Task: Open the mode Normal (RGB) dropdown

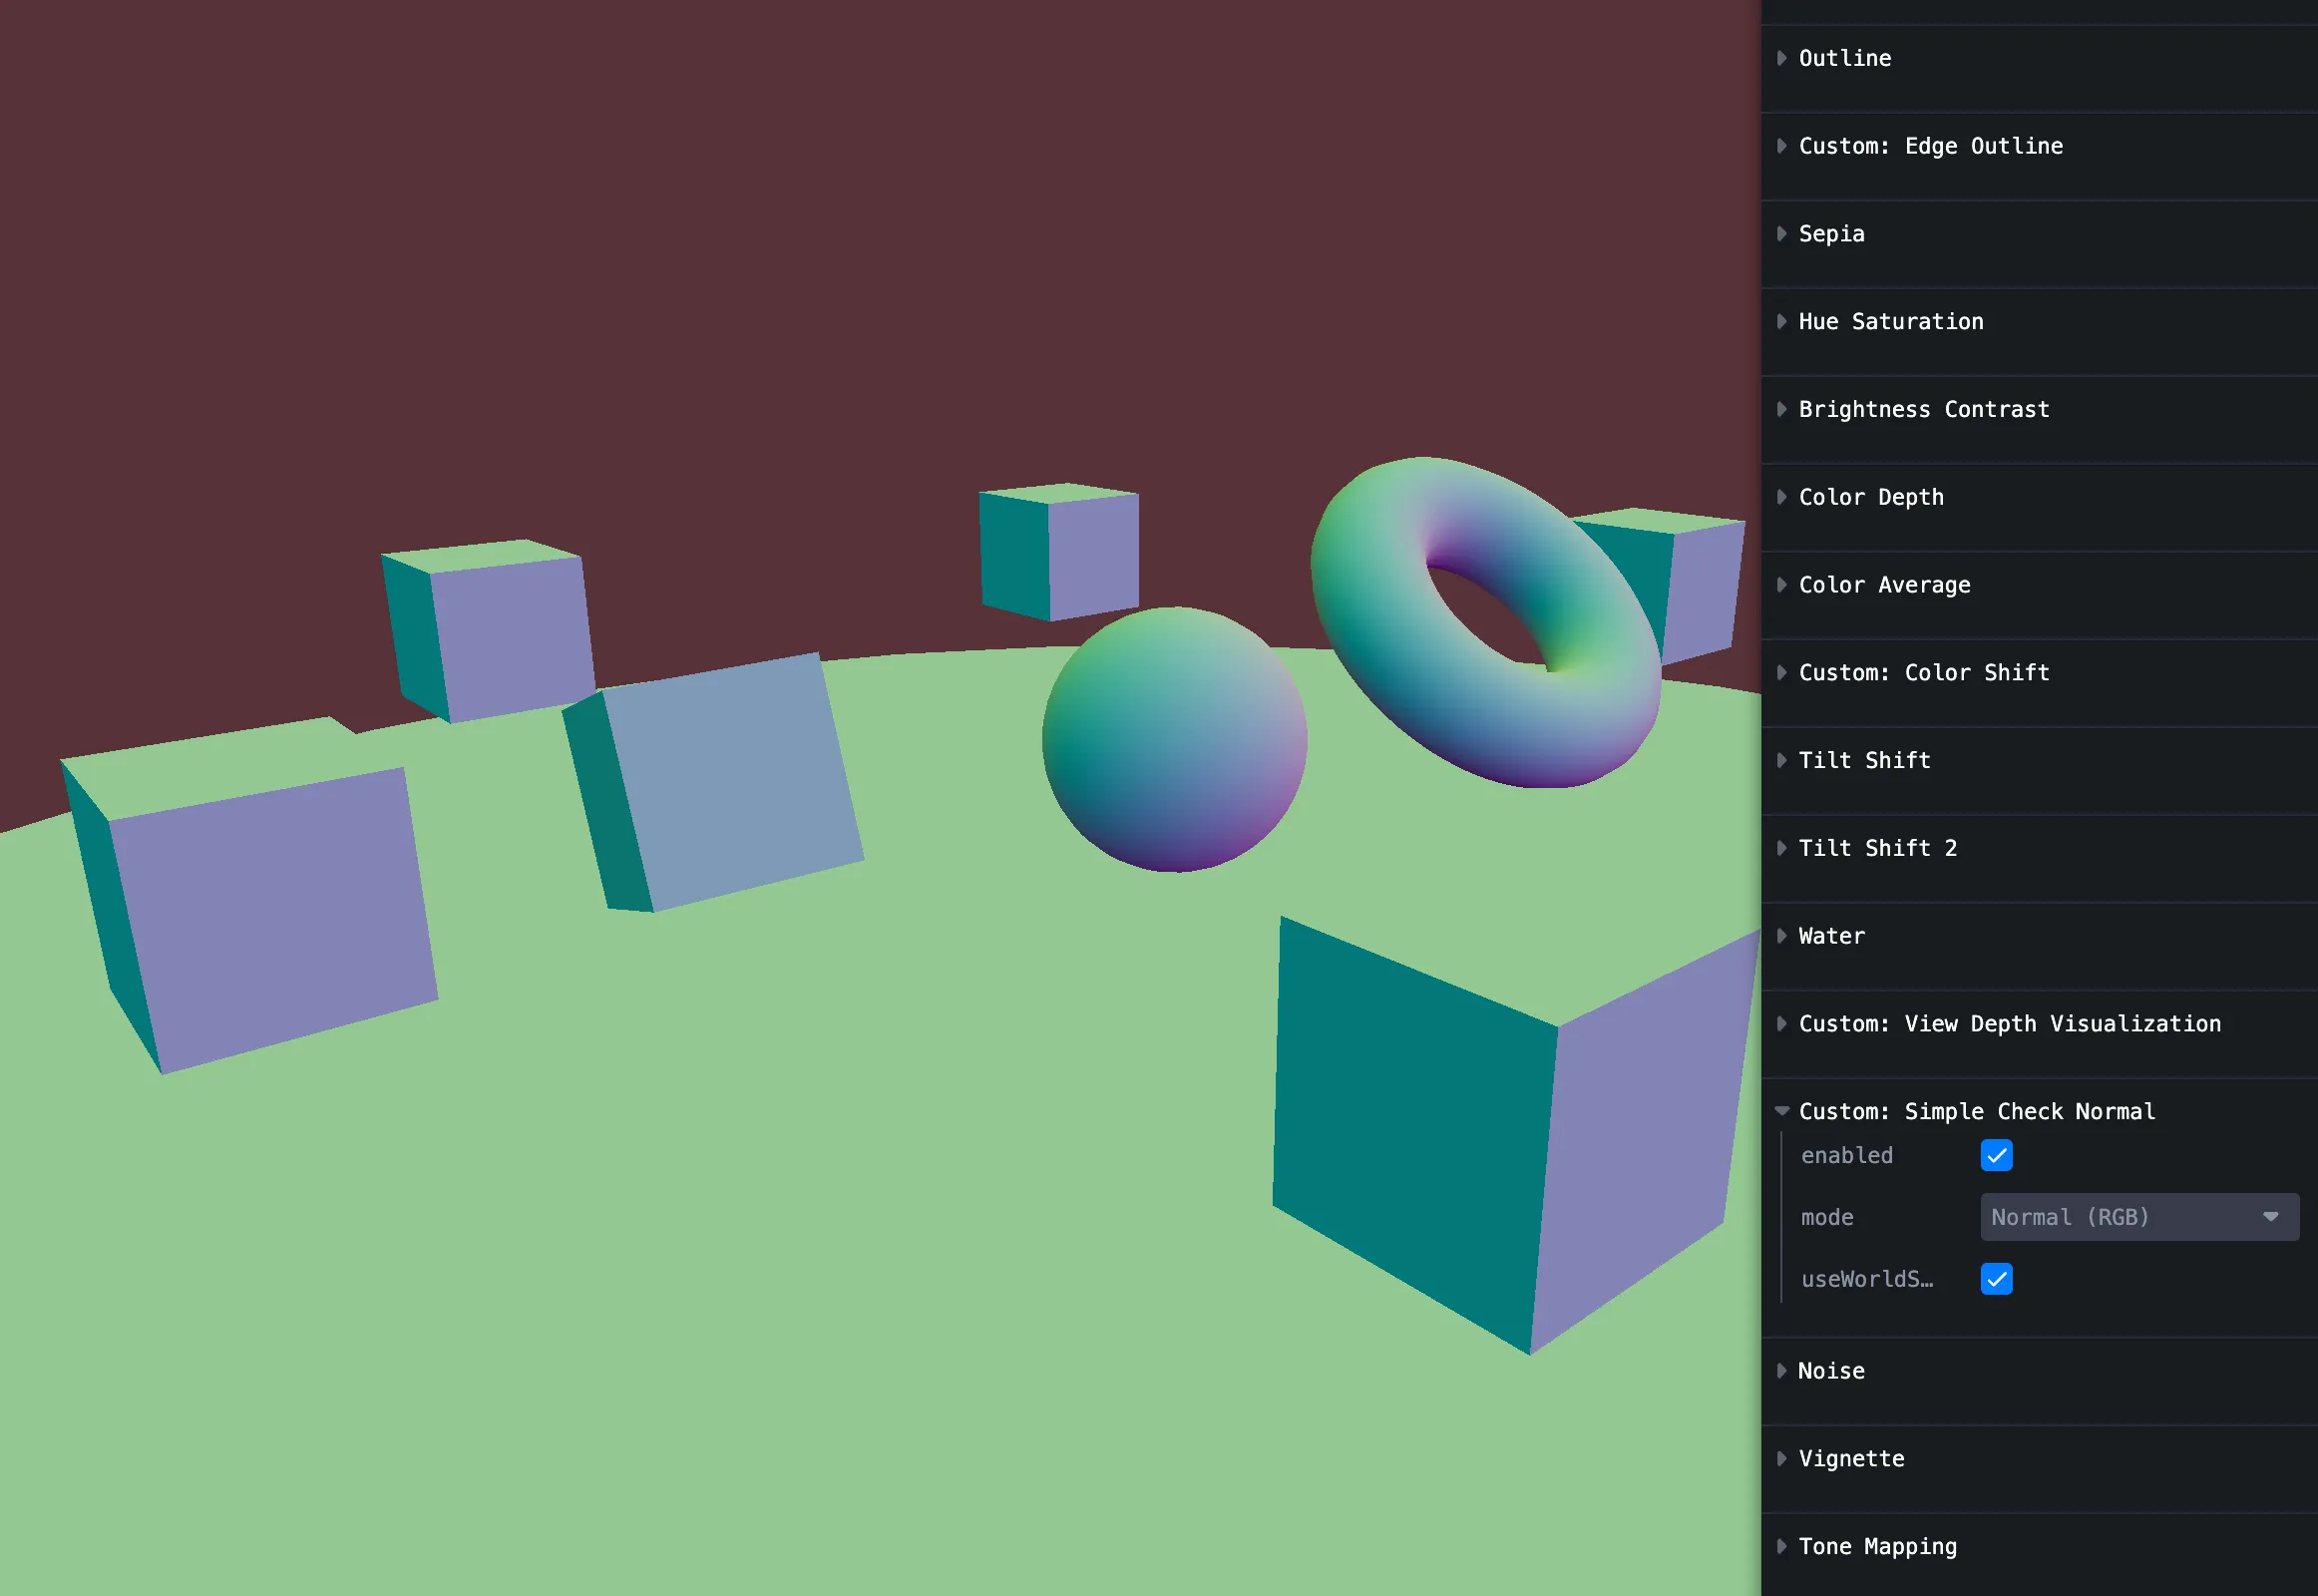Action: click(x=2138, y=1217)
